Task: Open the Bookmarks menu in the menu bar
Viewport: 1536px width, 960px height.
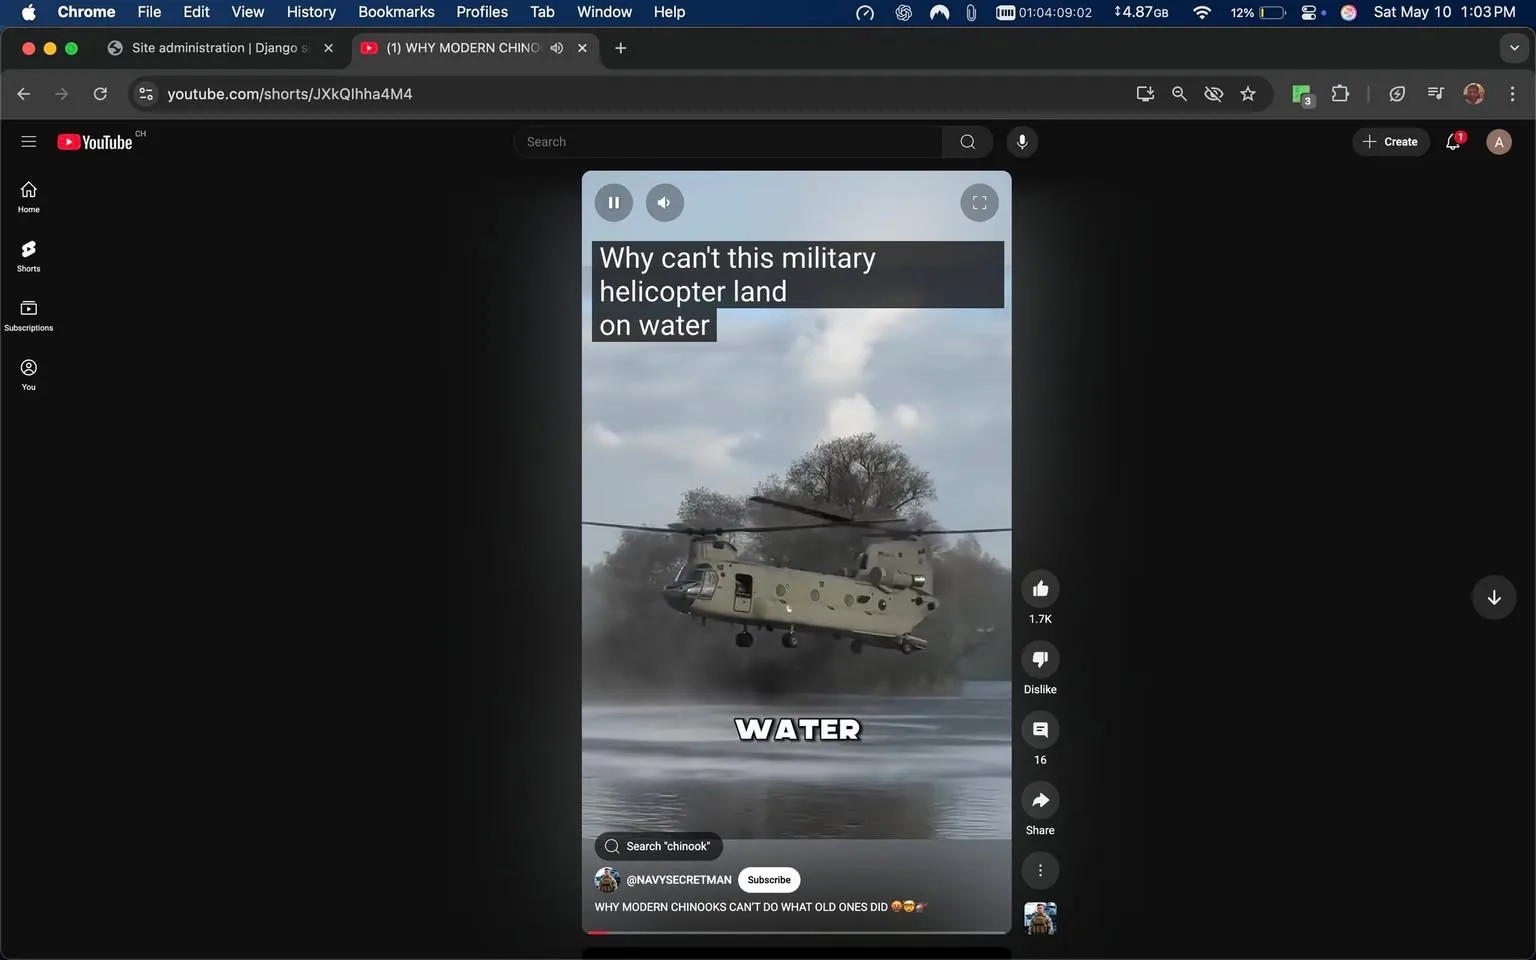Action: (x=396, y=12)
